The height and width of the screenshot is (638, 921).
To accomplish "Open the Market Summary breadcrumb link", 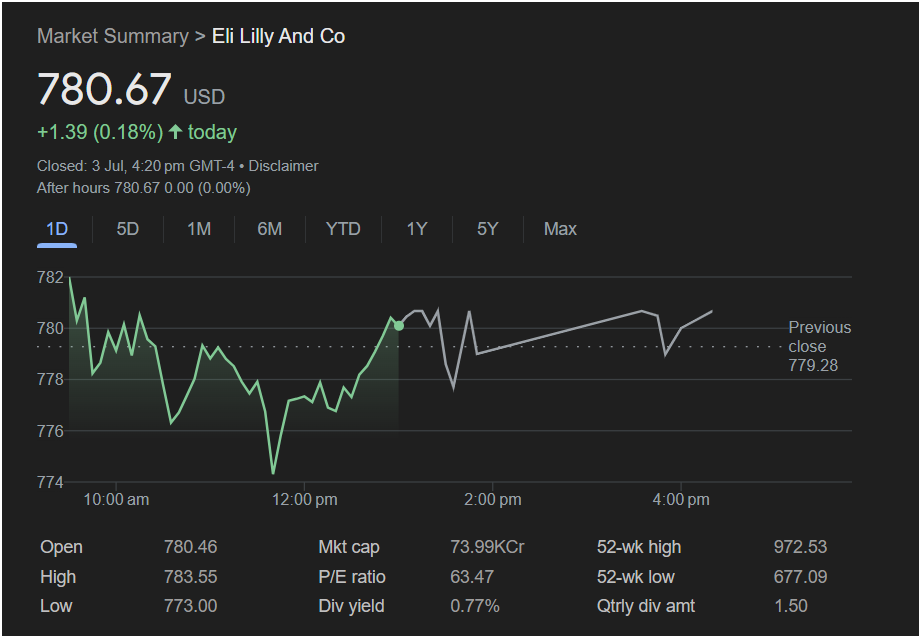I will coord(113,36).
